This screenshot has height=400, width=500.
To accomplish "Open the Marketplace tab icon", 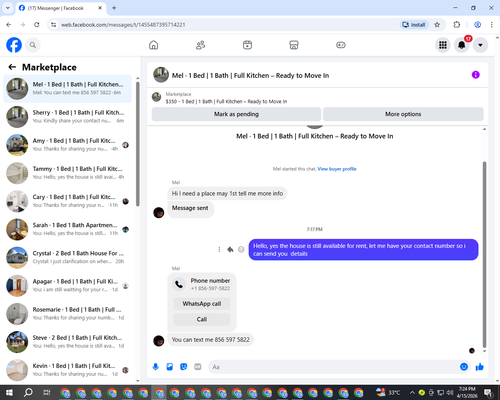I will (294, 45).
